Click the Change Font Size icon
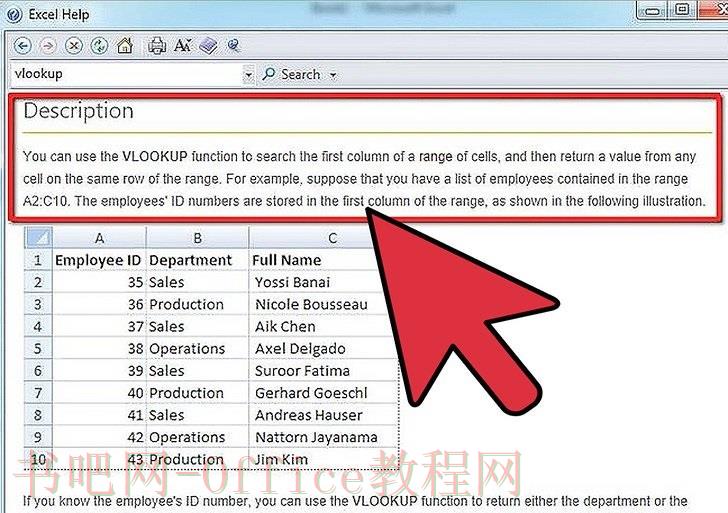728x513 pixels. pyautogui.click(x=182, y=45)
